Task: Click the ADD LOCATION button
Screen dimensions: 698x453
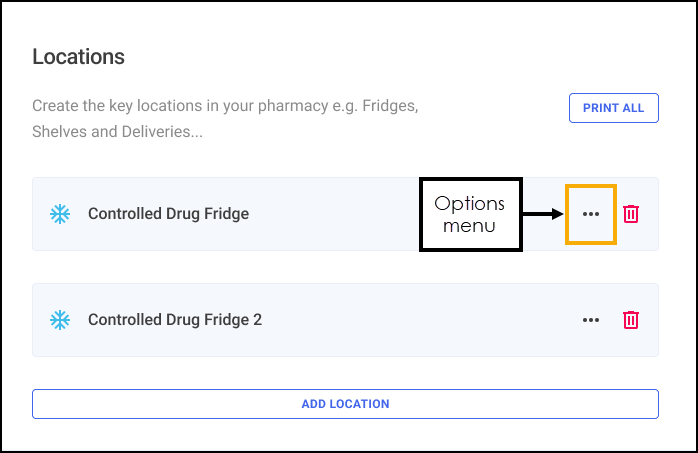Action: click(345, 404)
